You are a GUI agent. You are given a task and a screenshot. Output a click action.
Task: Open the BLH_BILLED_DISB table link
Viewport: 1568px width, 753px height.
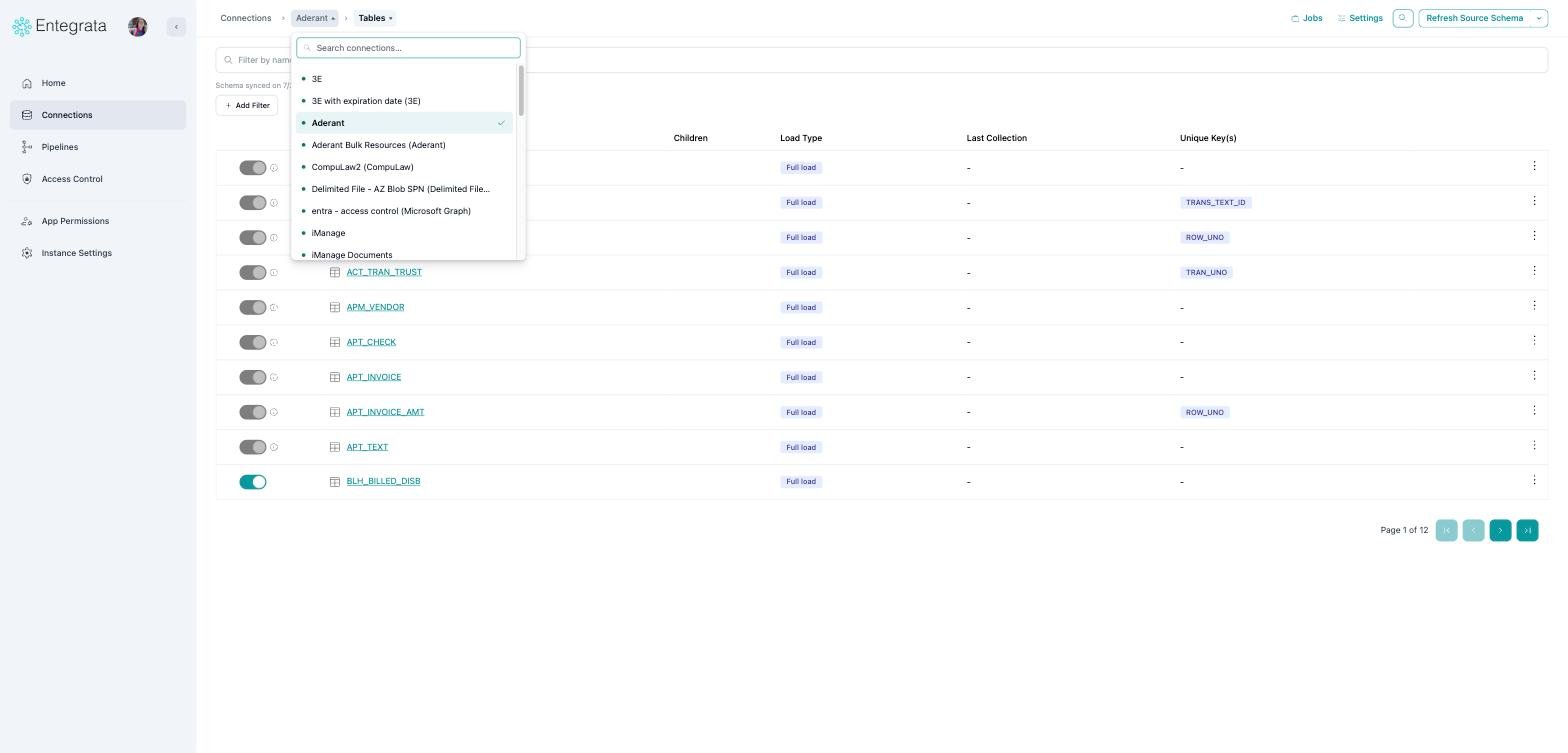383,481
